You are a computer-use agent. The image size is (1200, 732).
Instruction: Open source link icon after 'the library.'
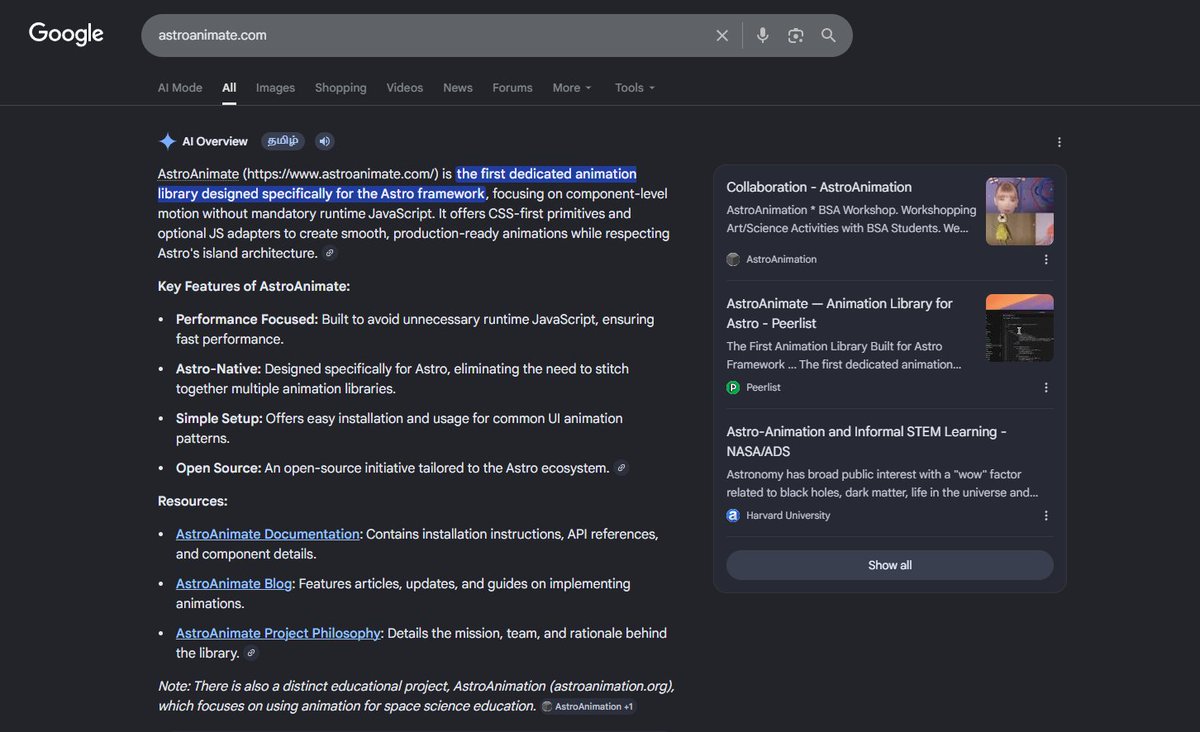coord(251,653)
